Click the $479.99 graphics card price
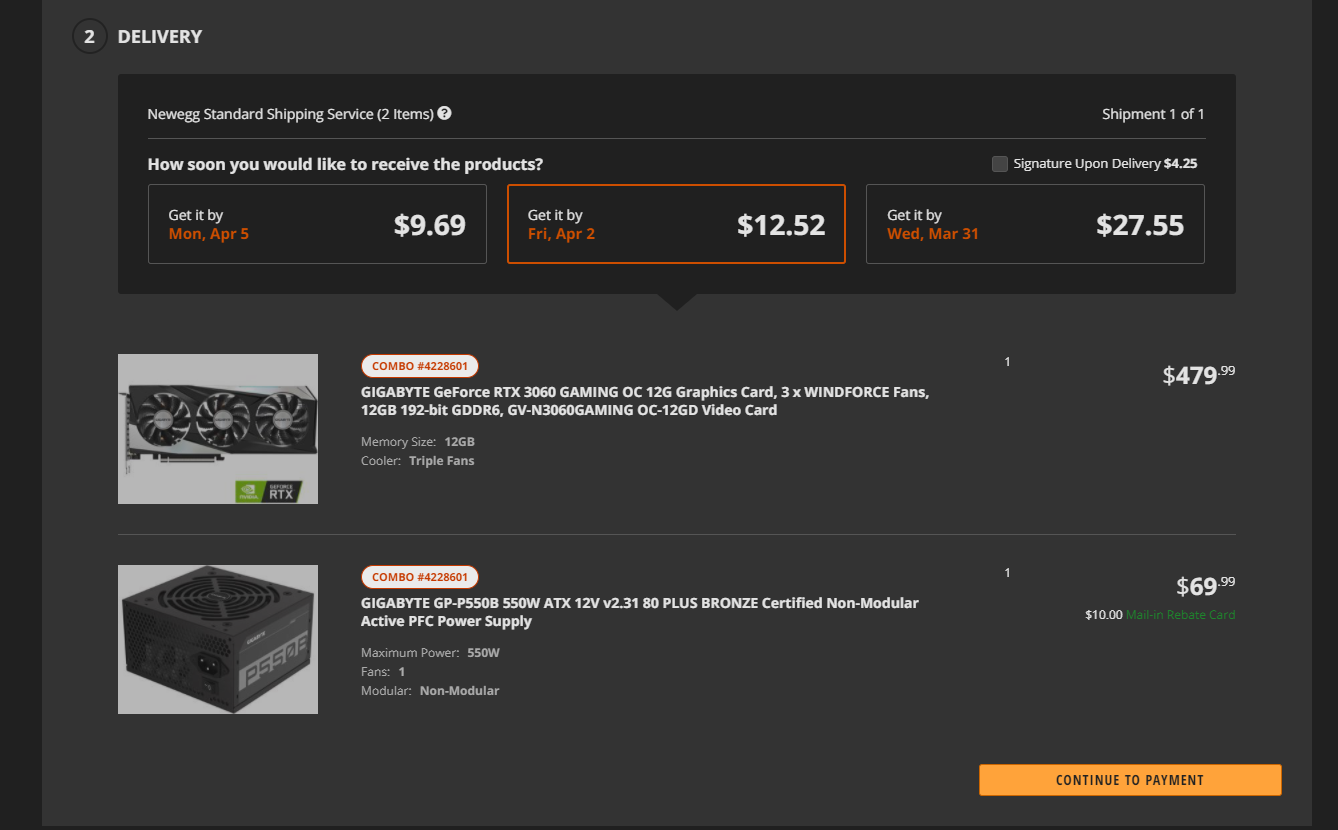 click(1198, 375)
